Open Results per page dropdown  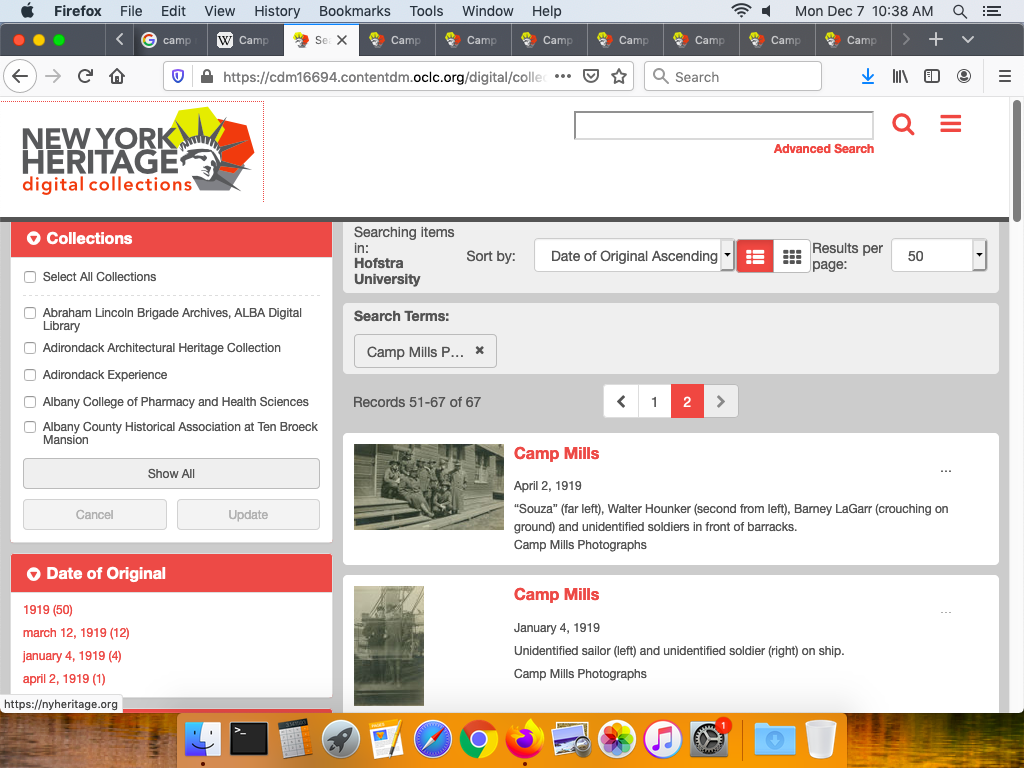[x=938, y=256]
